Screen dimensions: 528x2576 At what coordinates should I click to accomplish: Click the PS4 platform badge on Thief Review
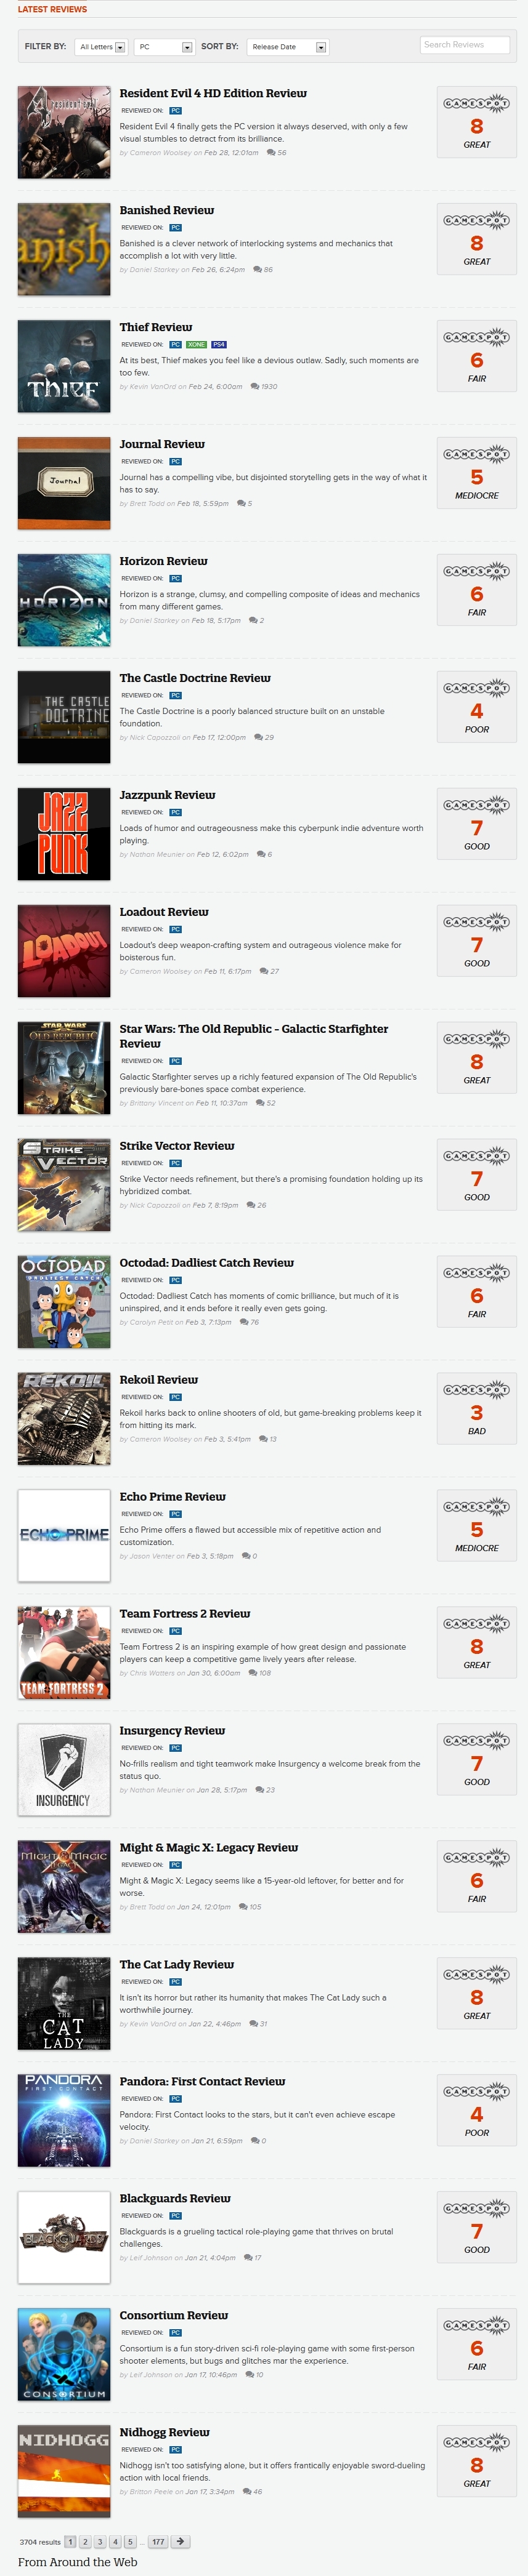click(x=219, y=345)
